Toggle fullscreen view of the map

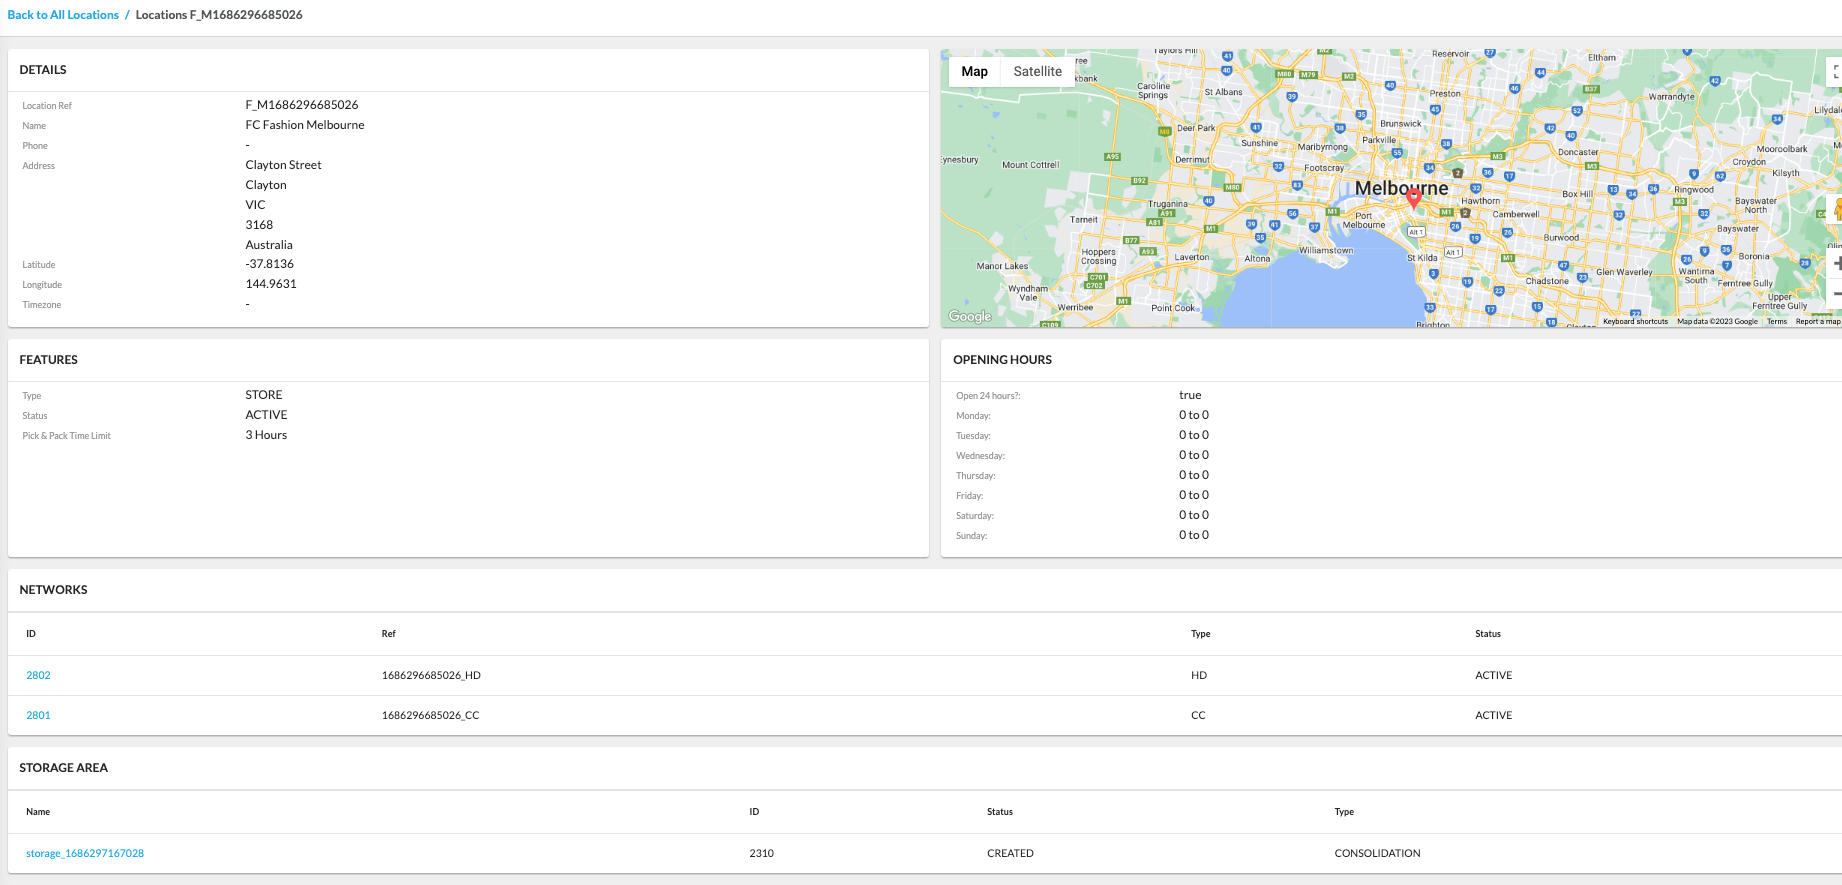point(1836,72)
